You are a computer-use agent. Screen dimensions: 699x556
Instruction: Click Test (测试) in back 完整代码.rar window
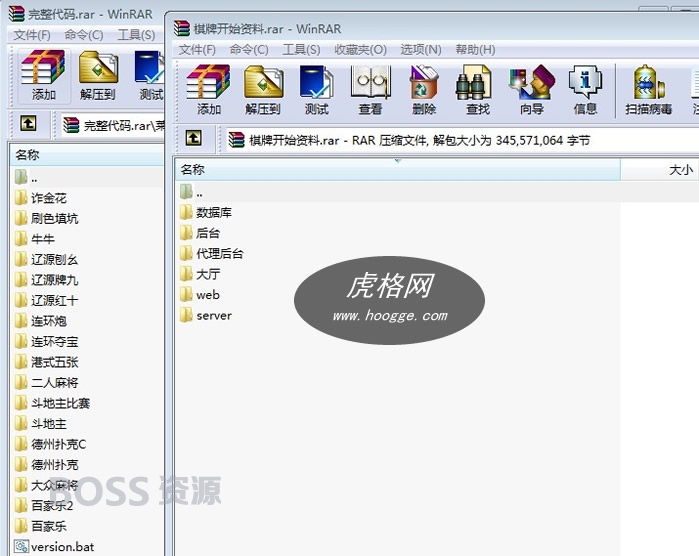click(x=149, y=75)
